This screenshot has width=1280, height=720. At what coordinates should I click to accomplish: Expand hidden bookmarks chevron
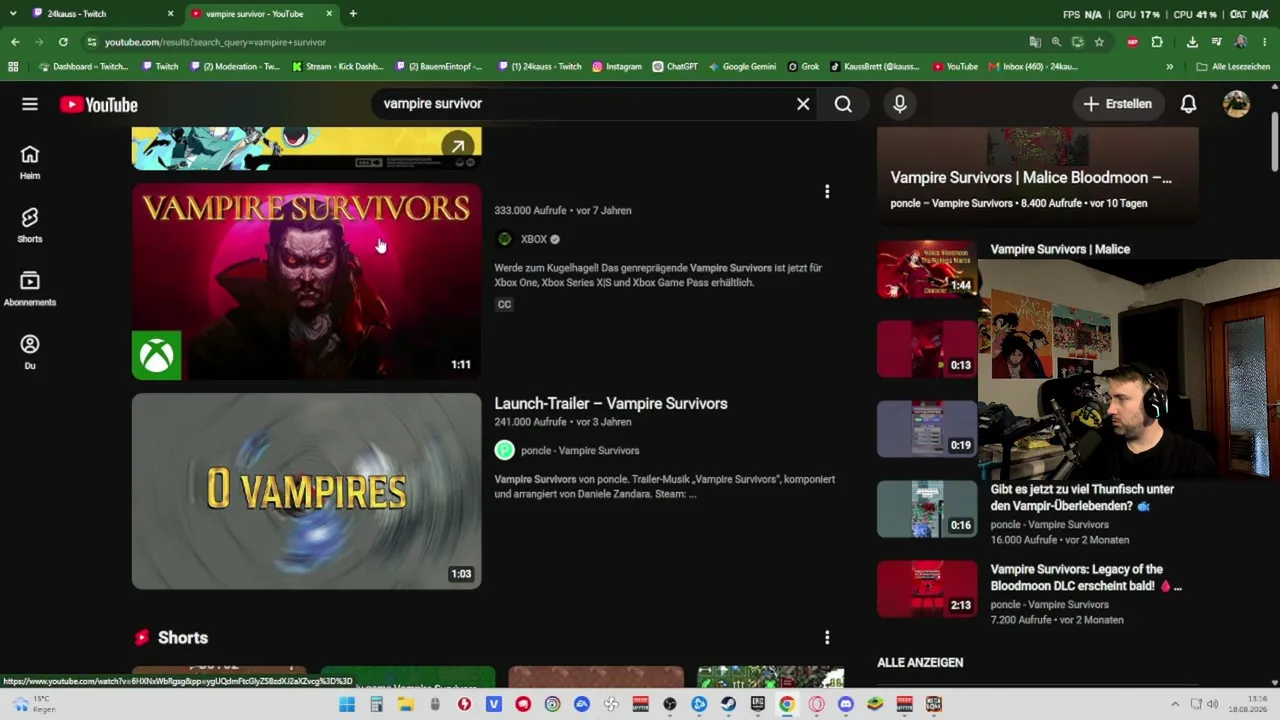pyautogui.click(x=1169, y=67)
